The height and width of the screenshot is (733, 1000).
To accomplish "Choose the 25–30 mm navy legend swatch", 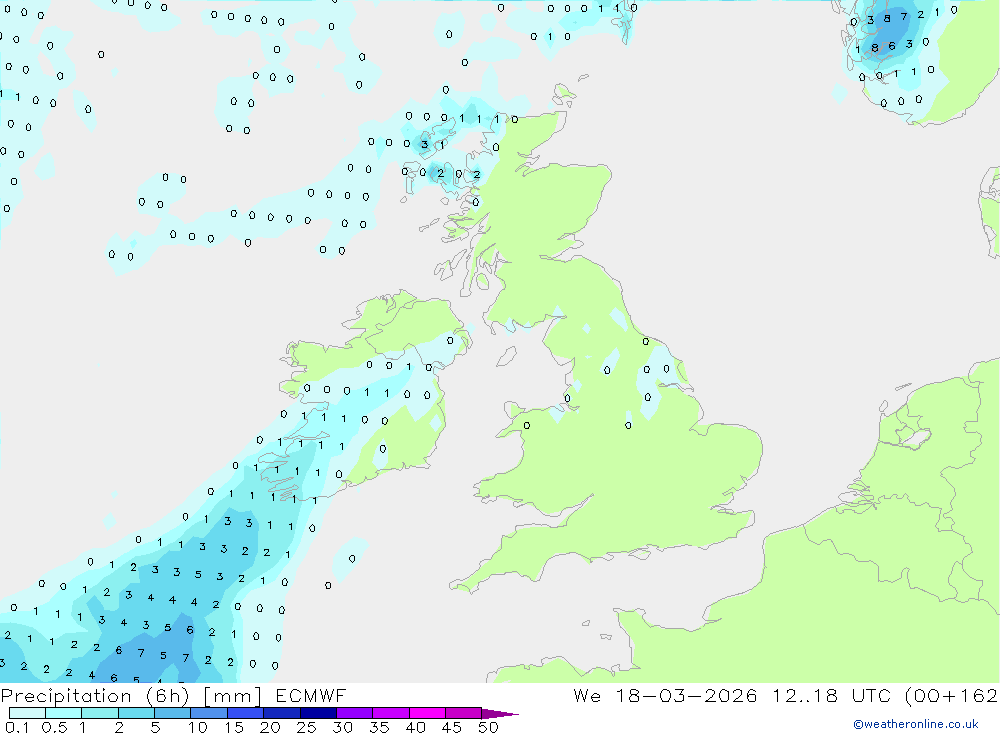I will click(x=318, y=713).
